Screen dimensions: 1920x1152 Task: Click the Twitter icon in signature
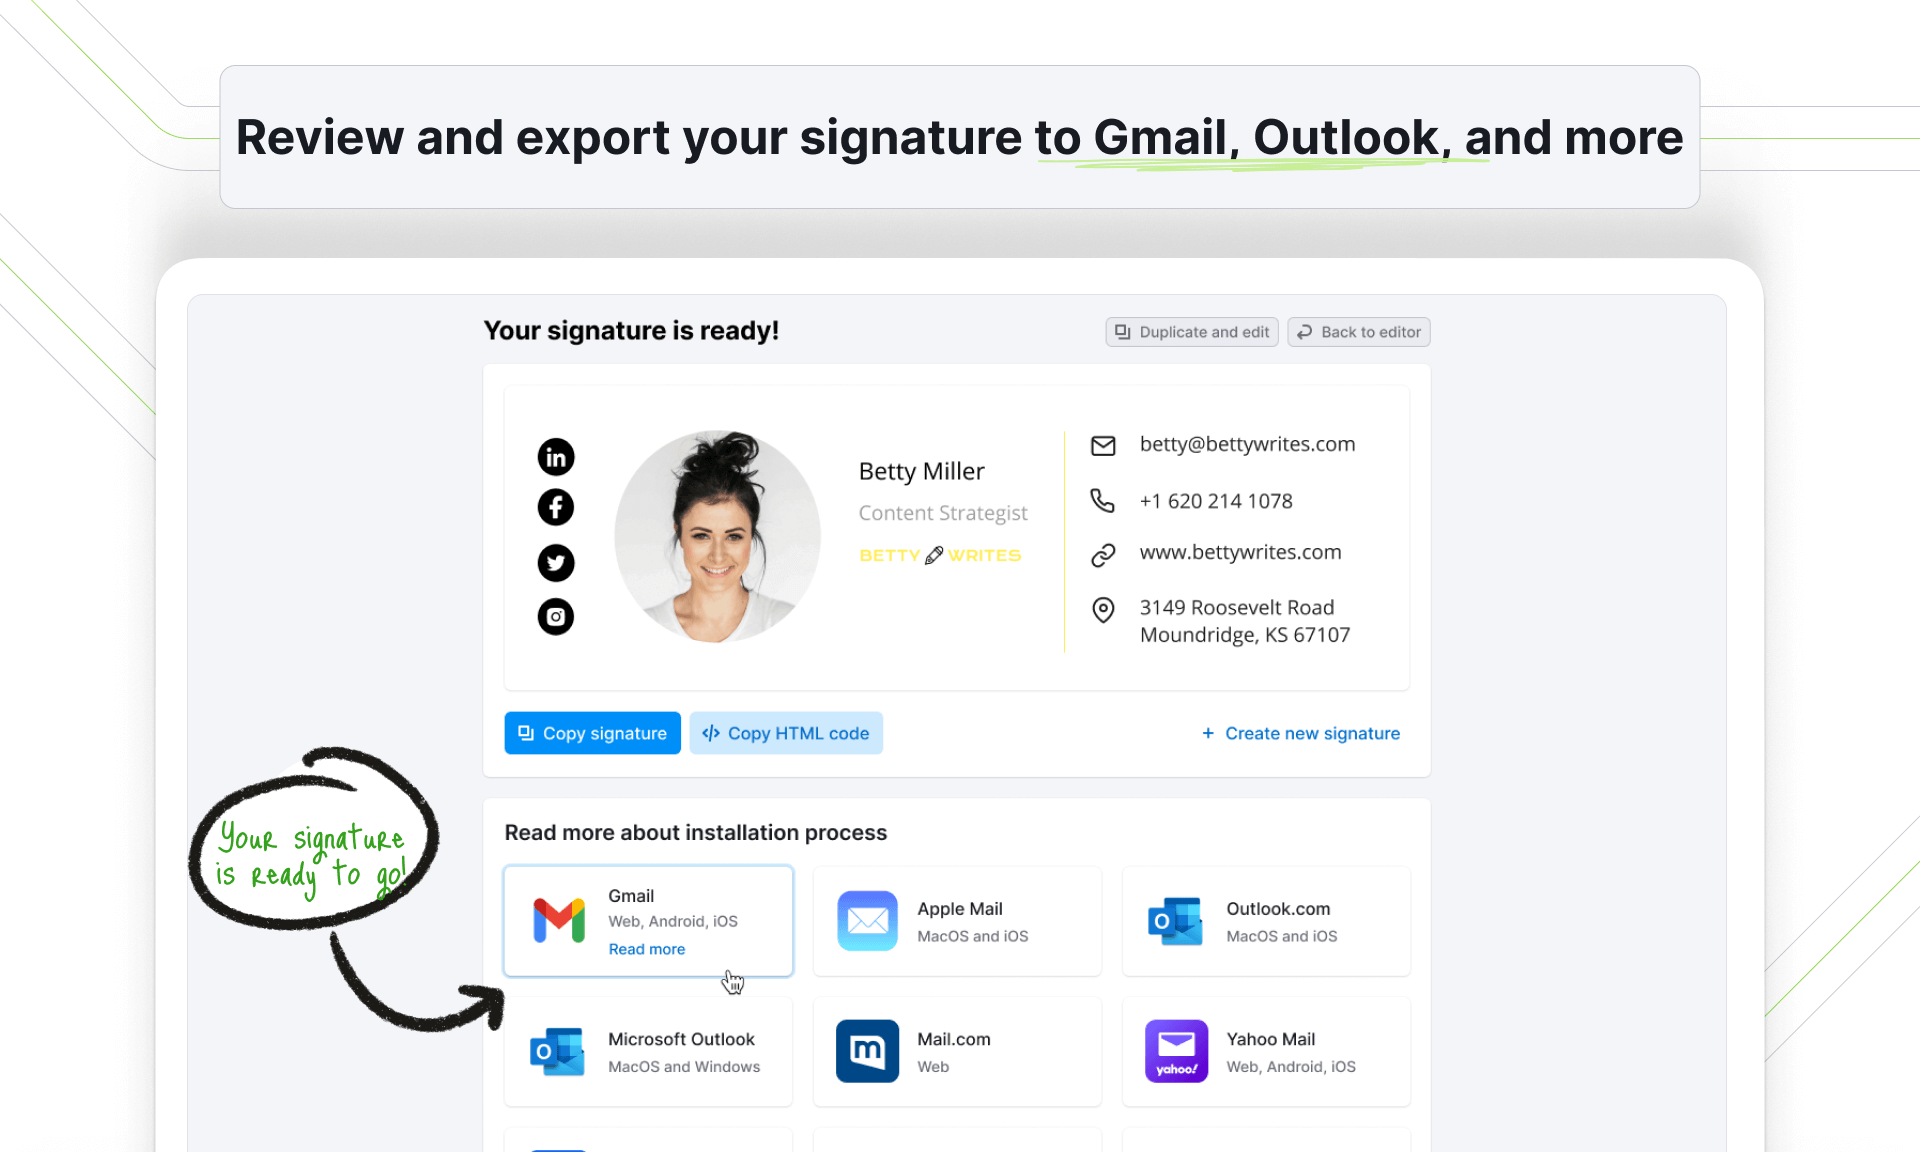pyautogui.click(x=554, y=562)
